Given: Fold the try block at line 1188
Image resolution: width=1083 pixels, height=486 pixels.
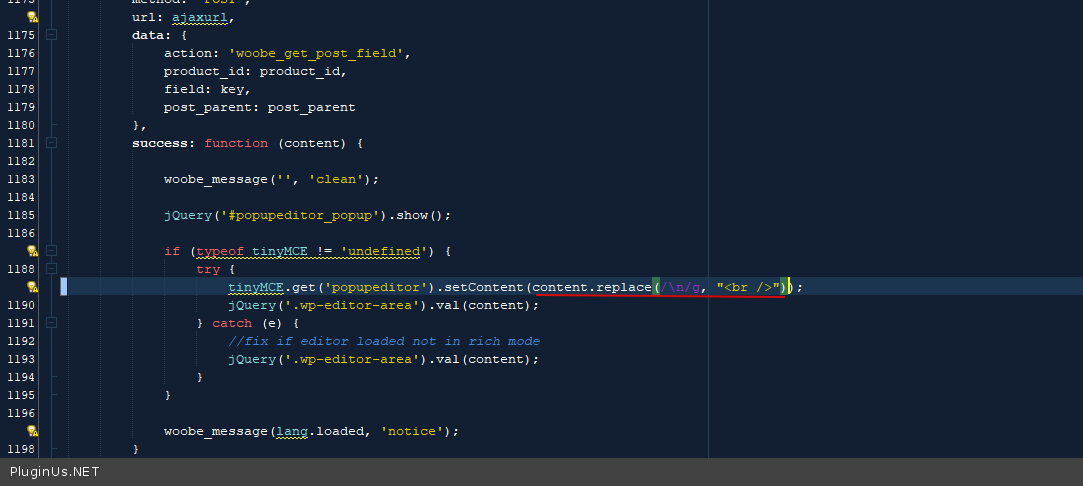Looking at the screenshot, I should (51, 269).
